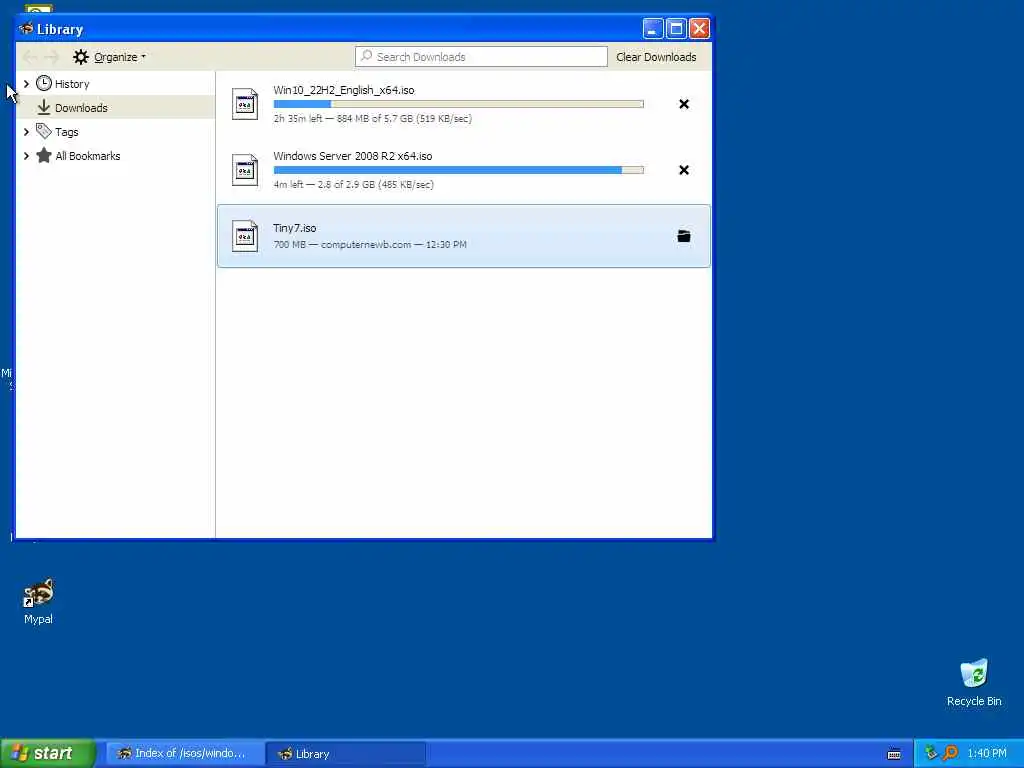The width and height of the screenshot is (1024, 768).
Task: Select the Win10_22H2_English_x64.iso file name
Action: click(x=344, y=90)
